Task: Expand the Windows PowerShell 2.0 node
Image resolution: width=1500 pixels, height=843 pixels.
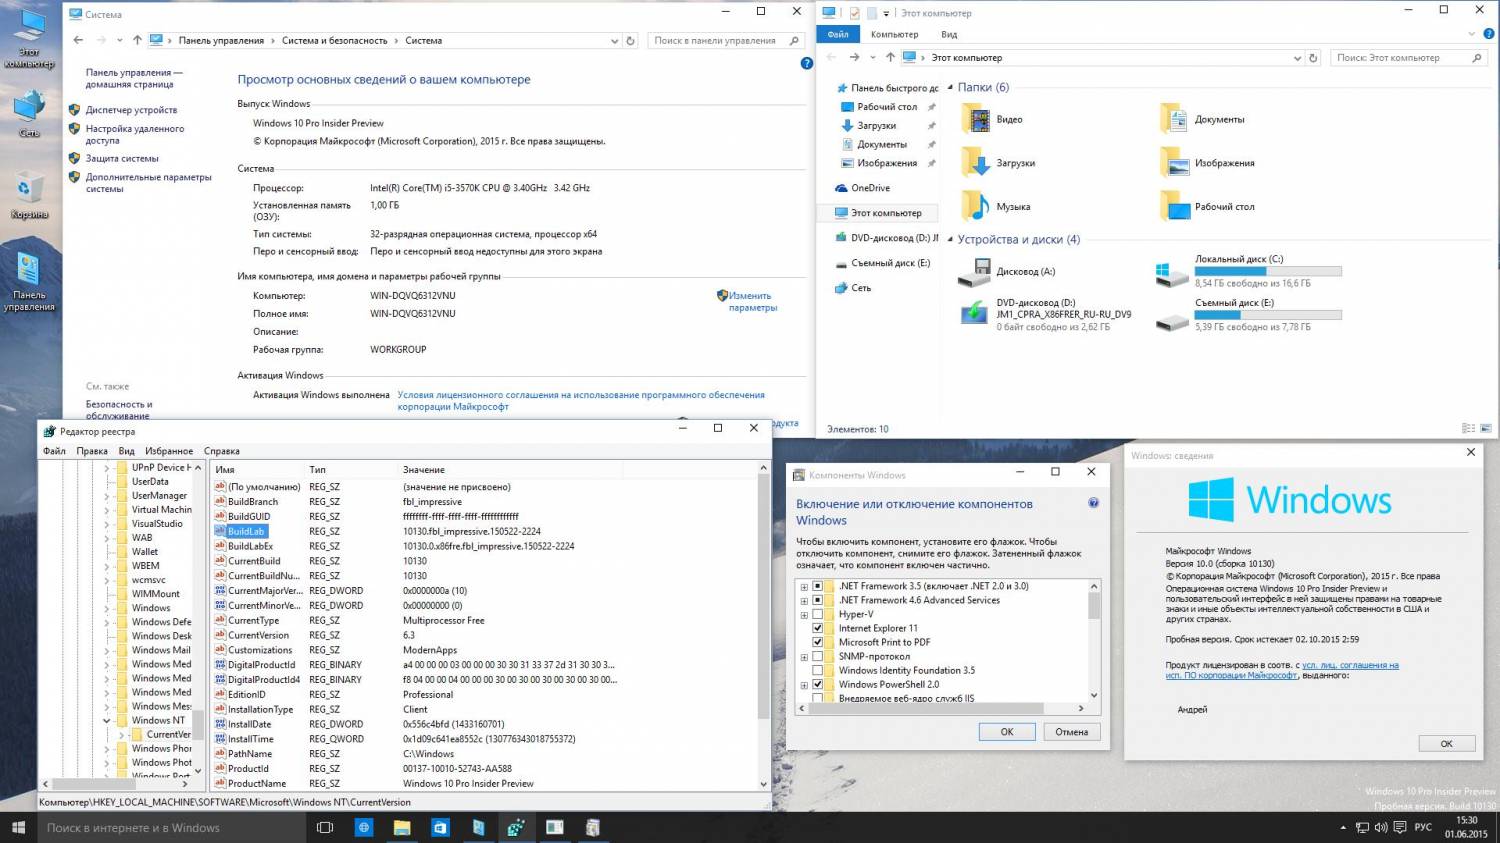Action: tap(804, 684)
